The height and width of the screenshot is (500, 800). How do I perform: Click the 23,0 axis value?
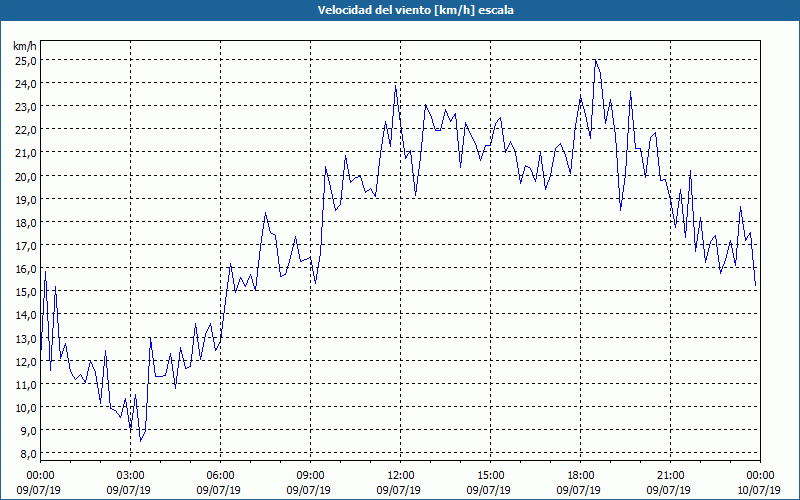click(25, 107)
